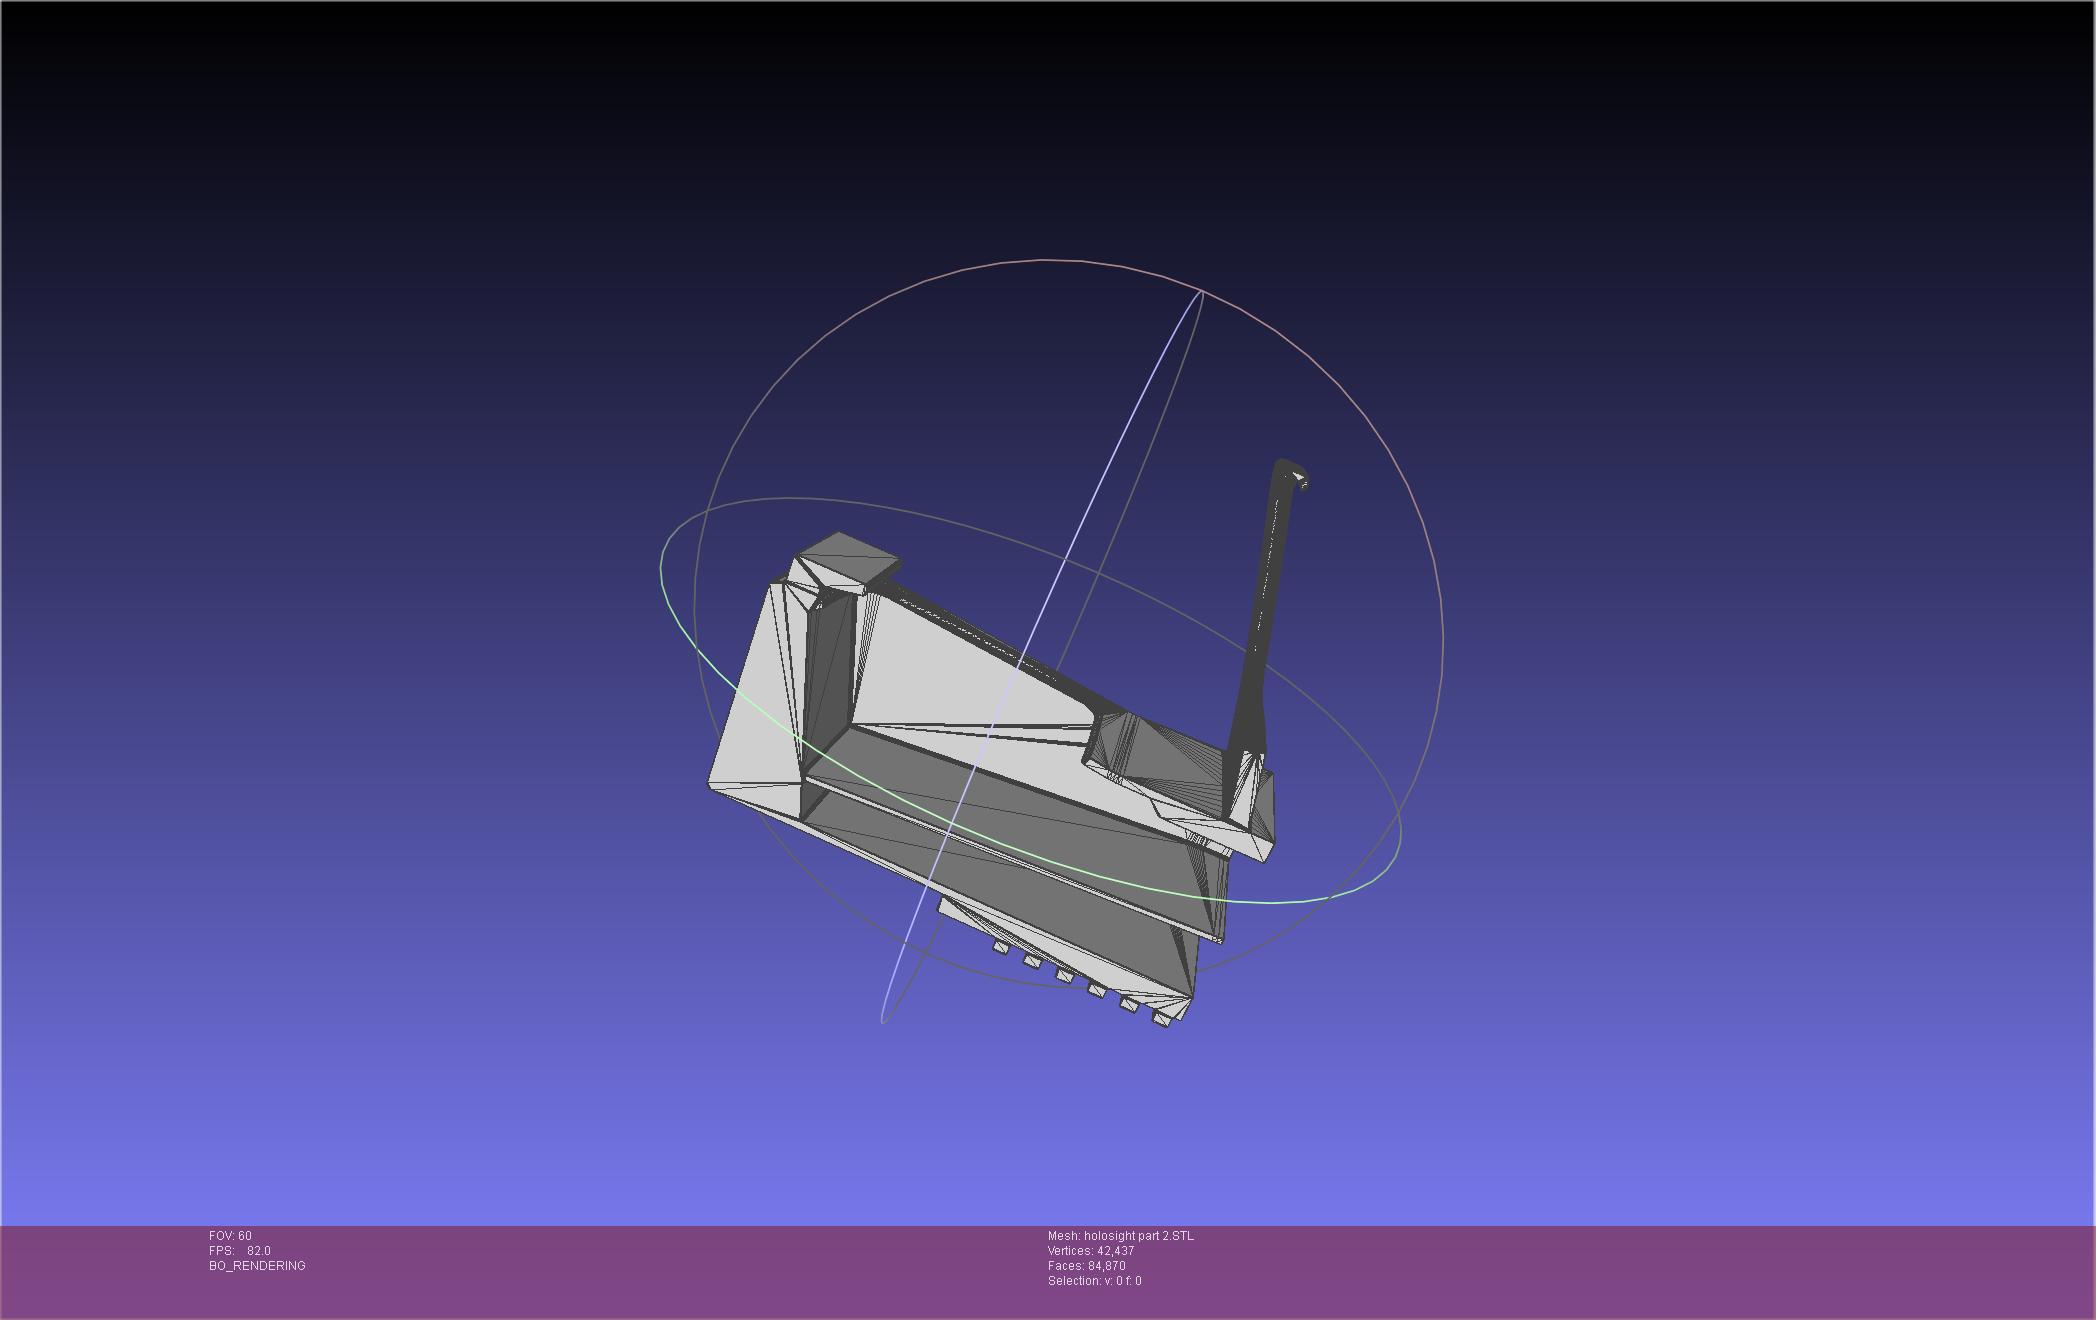
Task: Click the FOV: 60 label
Action: click(x=230, y=1236)
